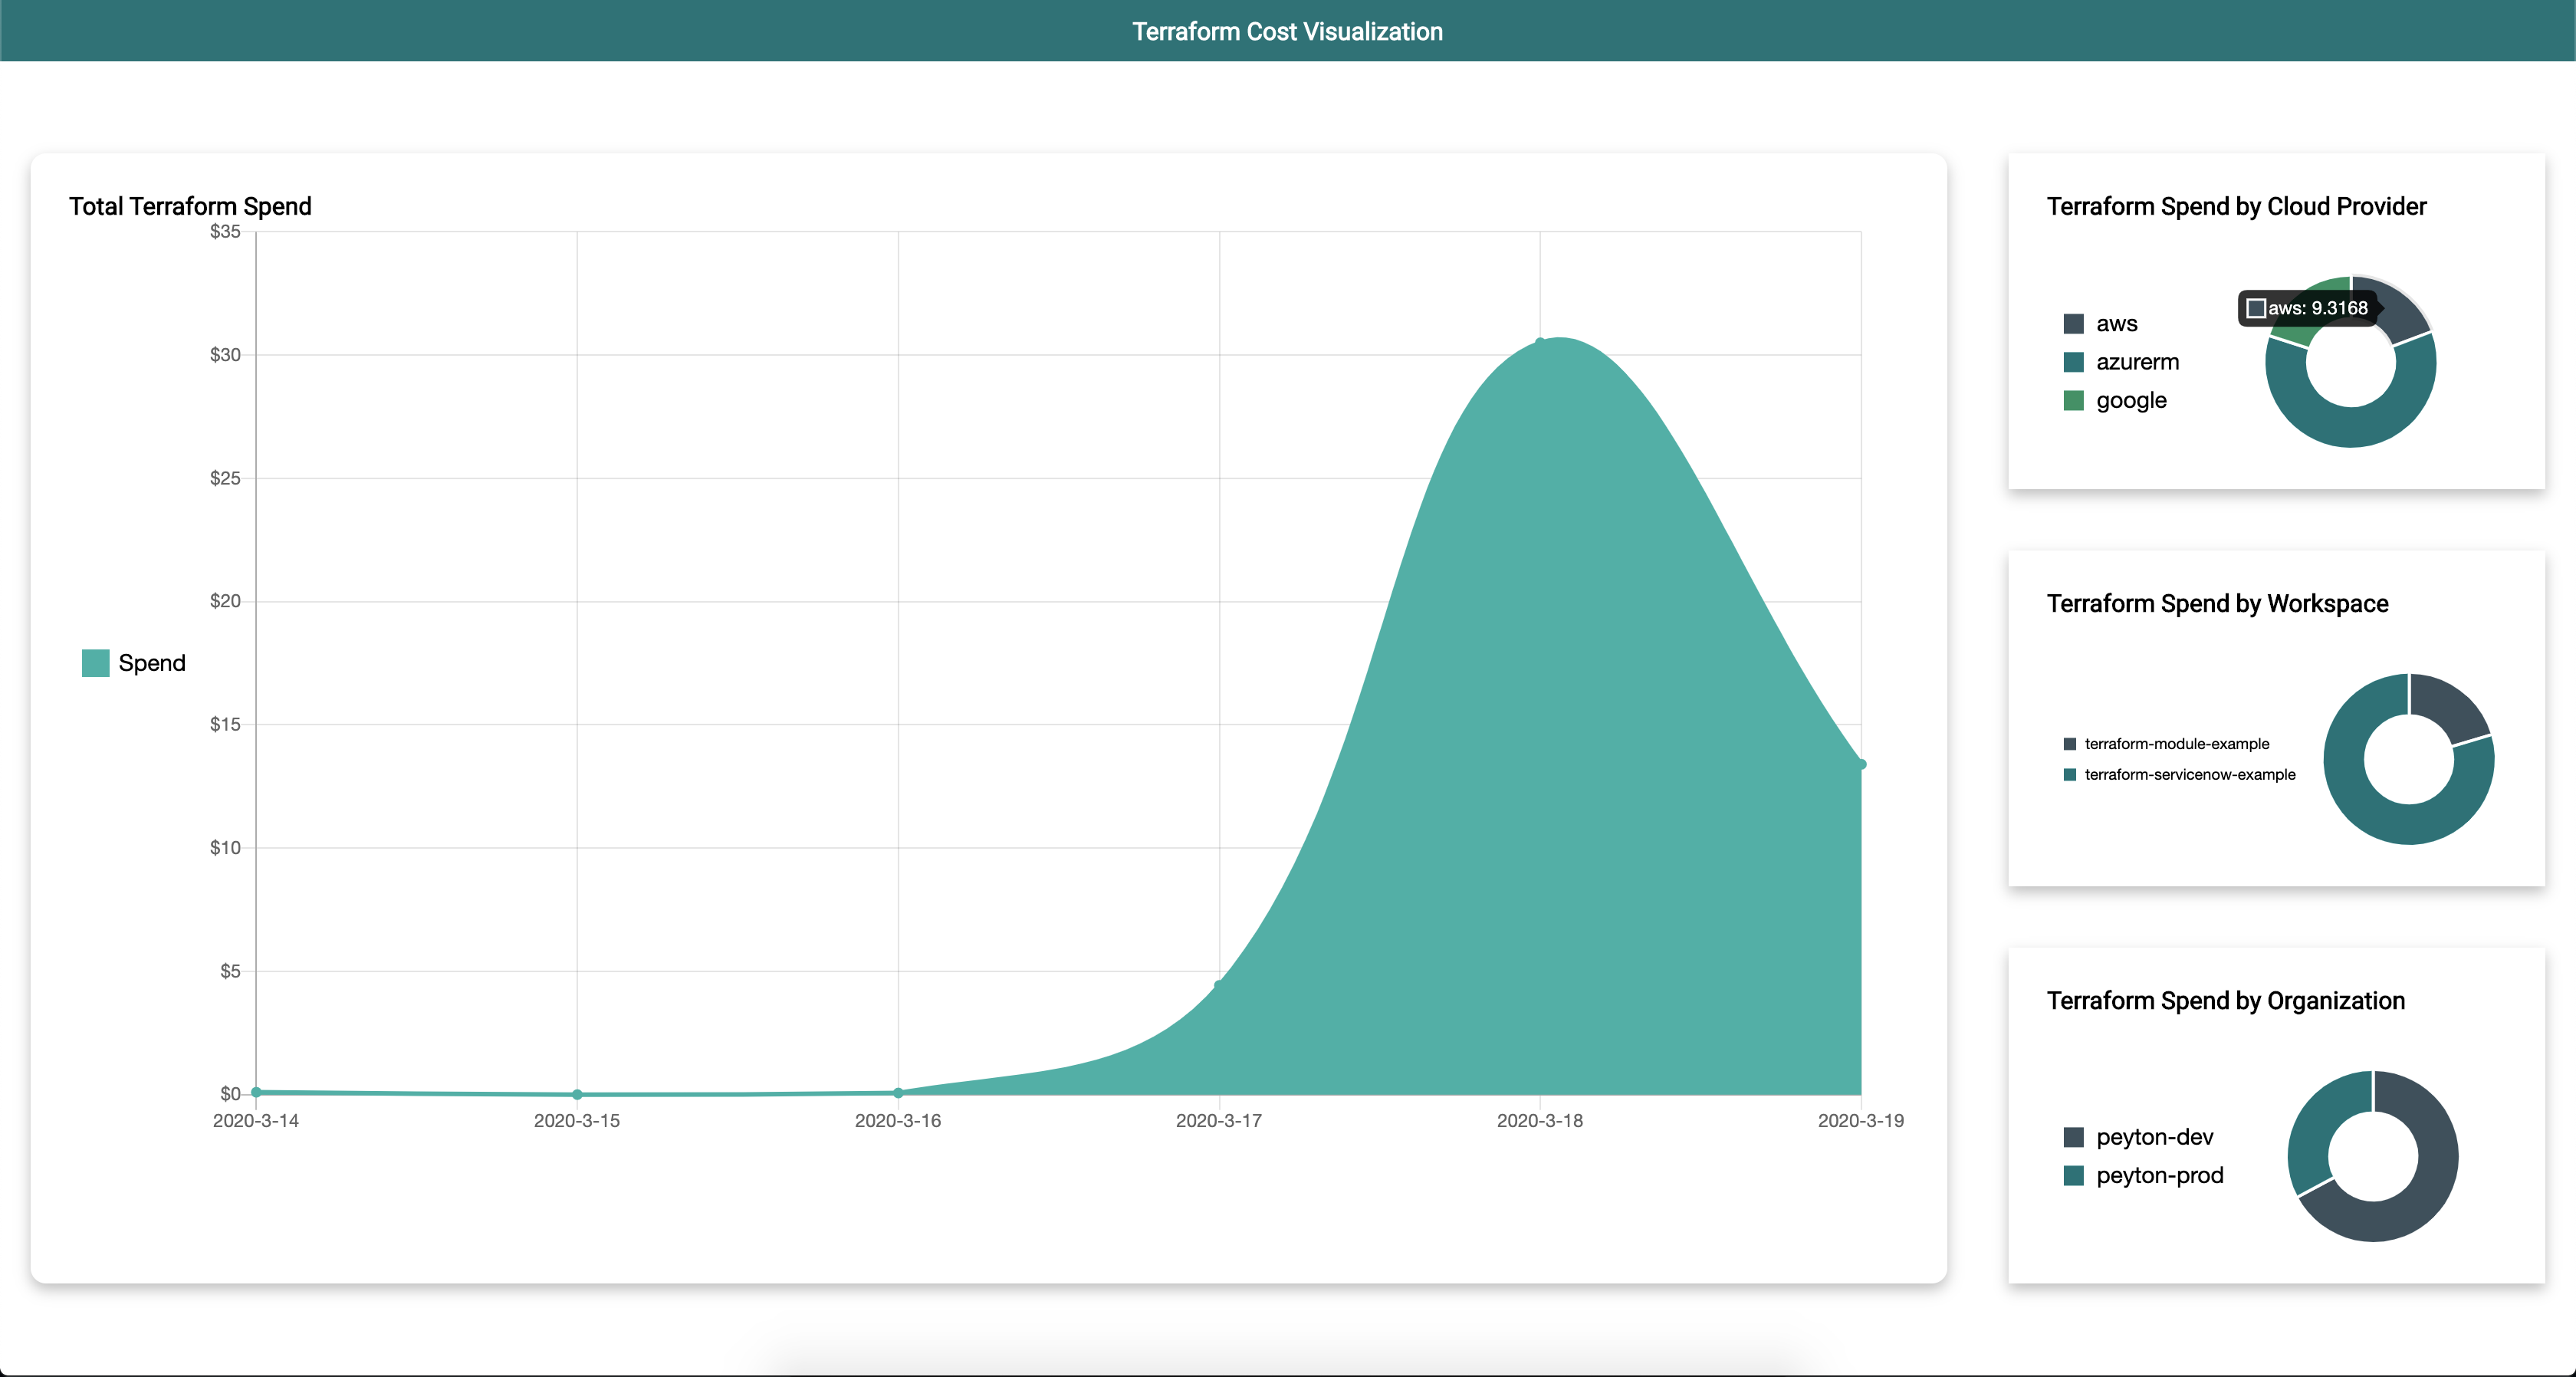The height and width of the screenshot is (1377, 2576).
Task: Click the 2020-3-19 data point
Action: click(1861, 764)
